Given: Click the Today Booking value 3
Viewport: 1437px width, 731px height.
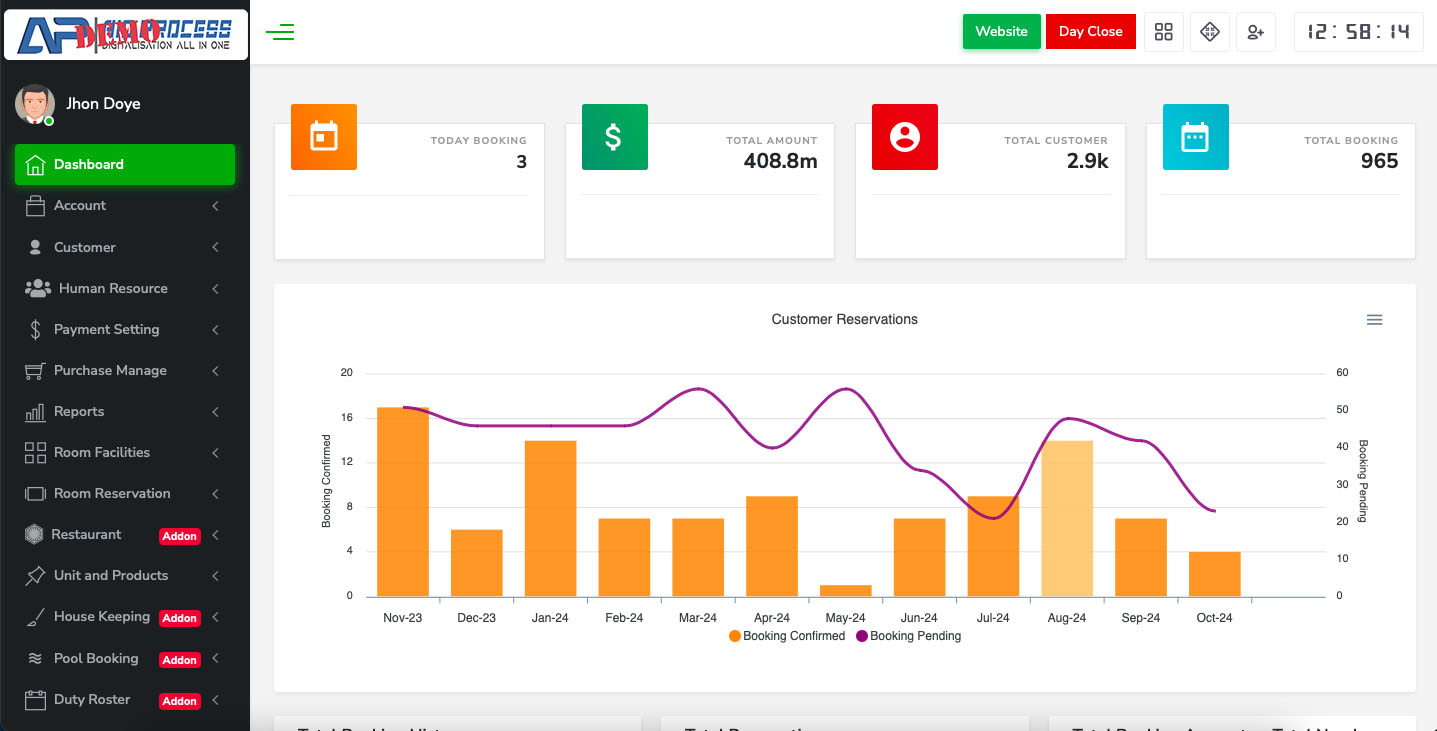Looking at the screenshot, I should coord(521,161).
